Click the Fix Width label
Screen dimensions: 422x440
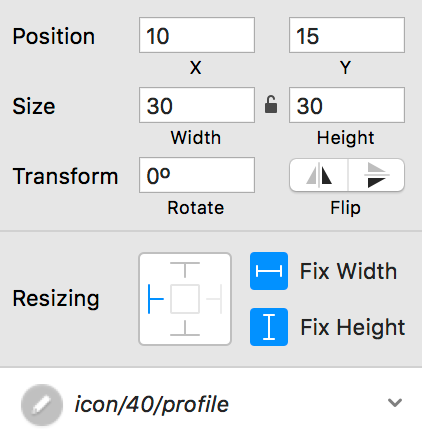[x=348, y=271]
